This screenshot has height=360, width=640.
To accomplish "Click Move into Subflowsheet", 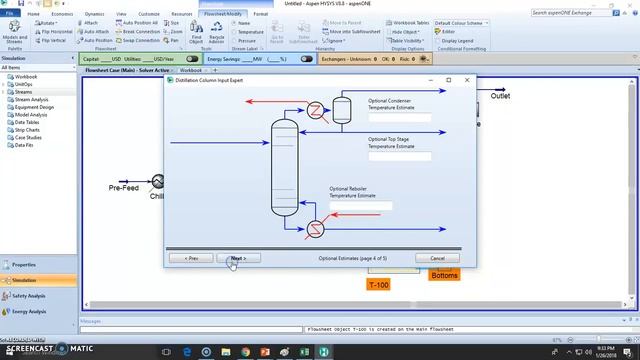I will 351,31.
